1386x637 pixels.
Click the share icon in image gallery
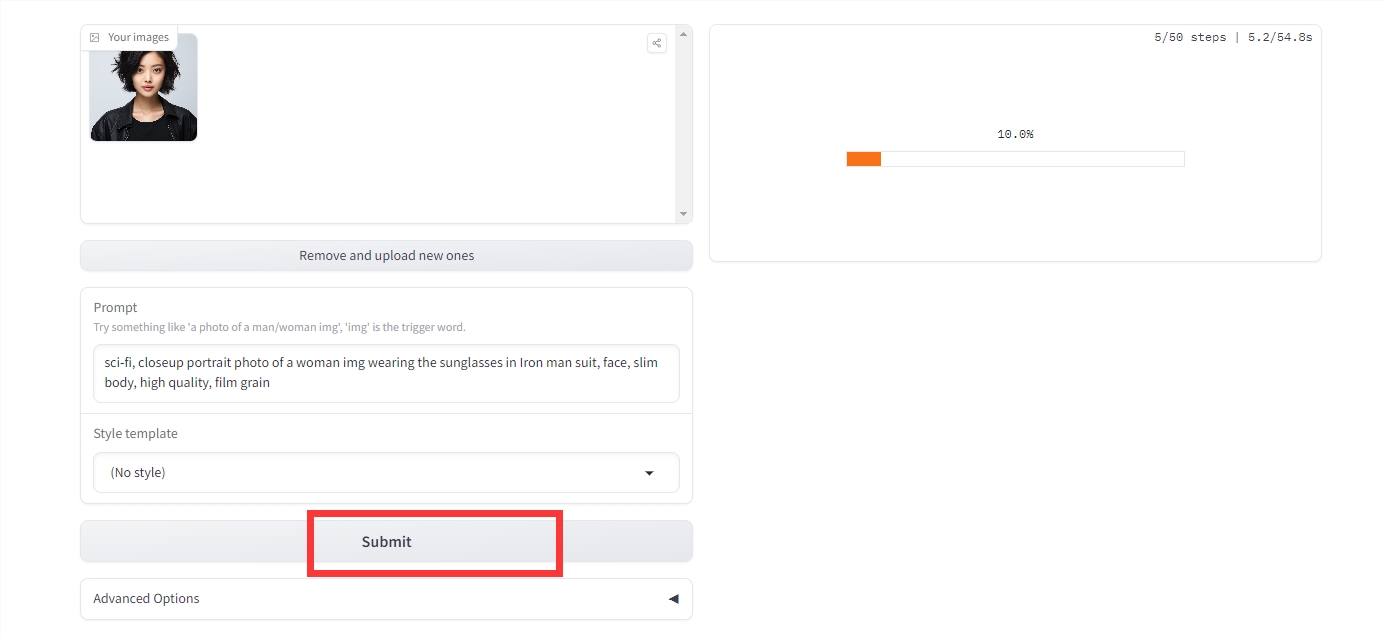click(x=656, y=43)
